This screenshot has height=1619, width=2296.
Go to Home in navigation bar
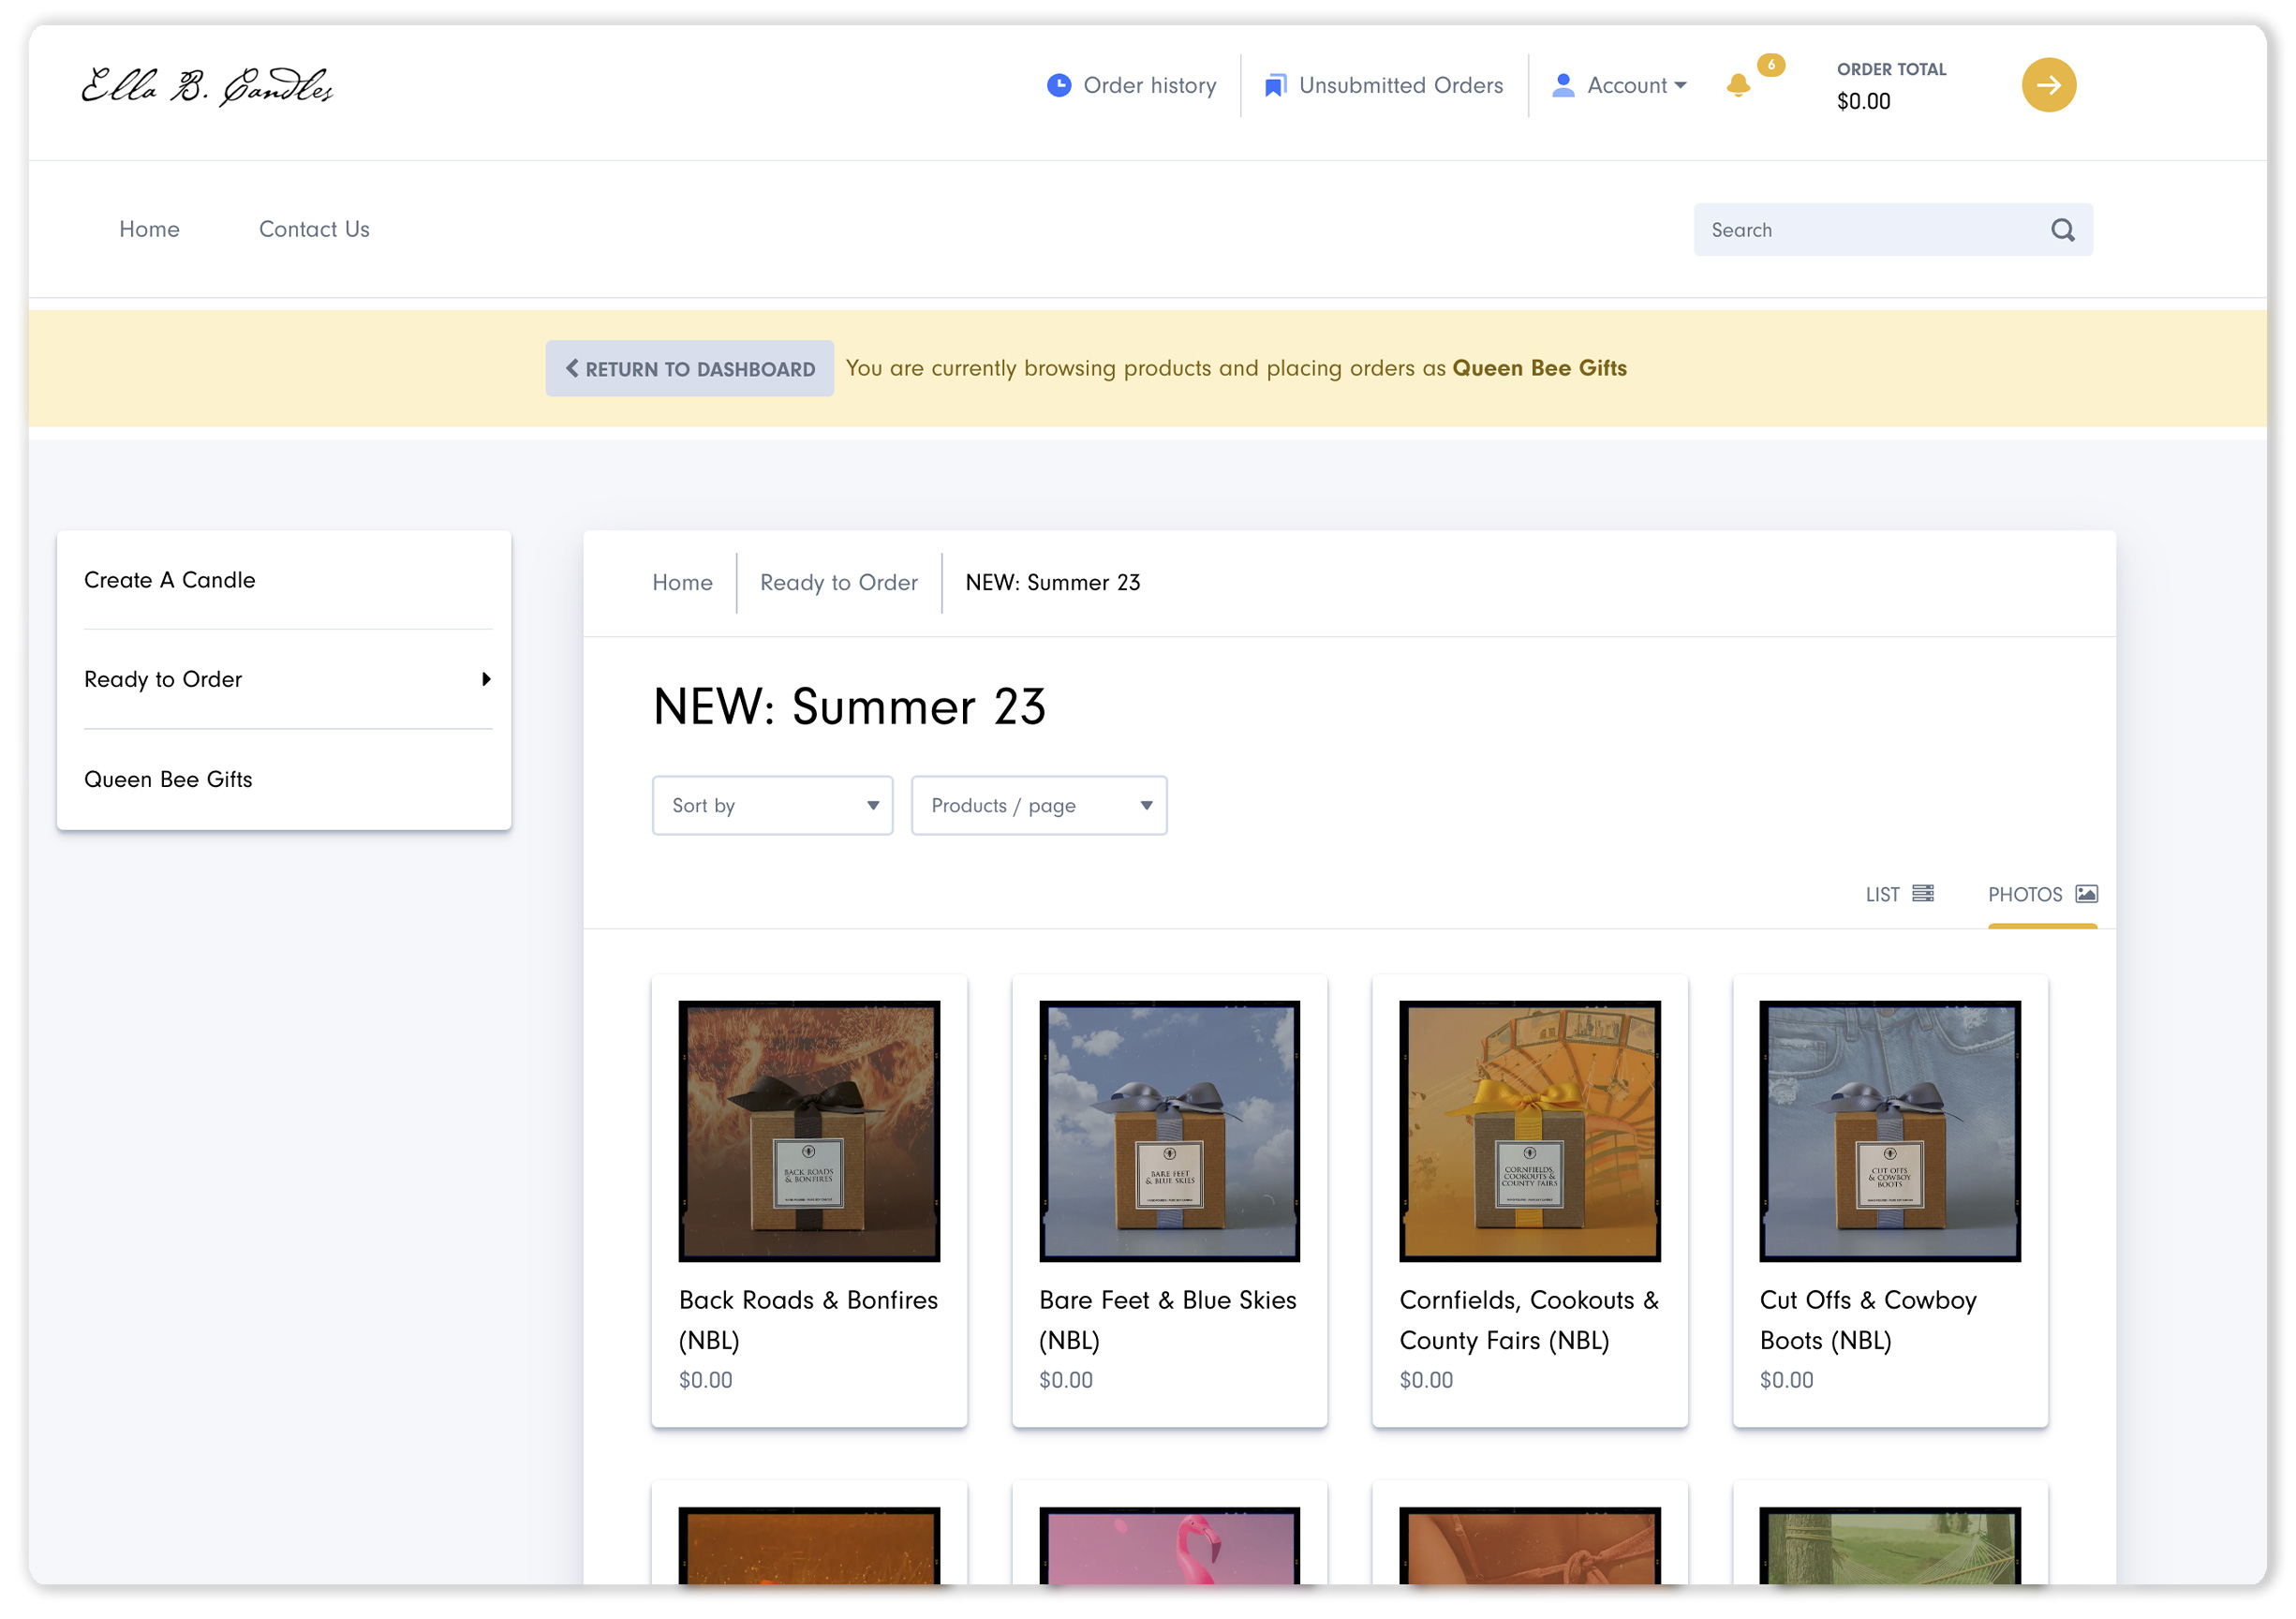tap(149, 229)
